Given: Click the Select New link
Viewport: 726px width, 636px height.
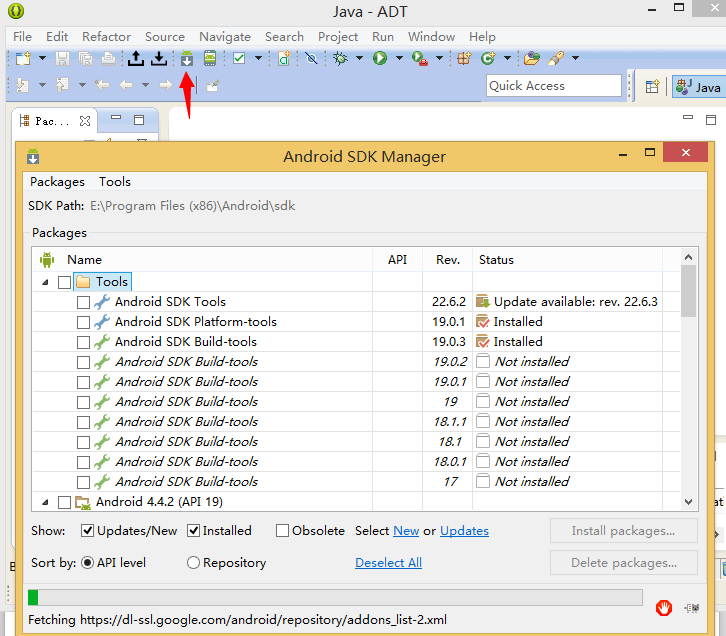Looking at the screenshot, I should 406,530.
